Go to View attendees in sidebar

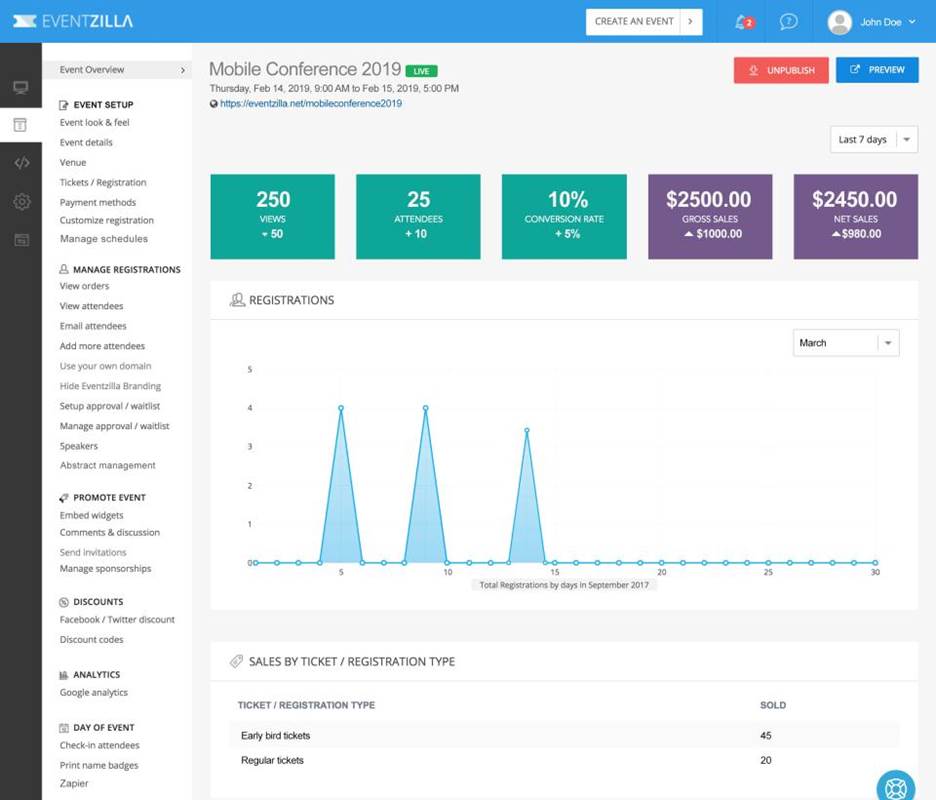pyautogui.click(x=91, y=306)
